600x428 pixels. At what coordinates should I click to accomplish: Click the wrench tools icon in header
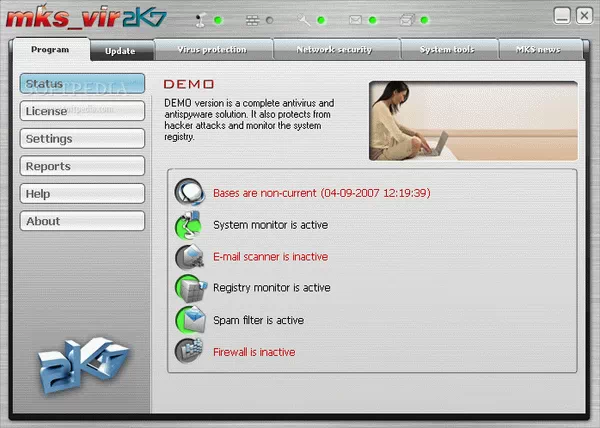coord(304,20)
